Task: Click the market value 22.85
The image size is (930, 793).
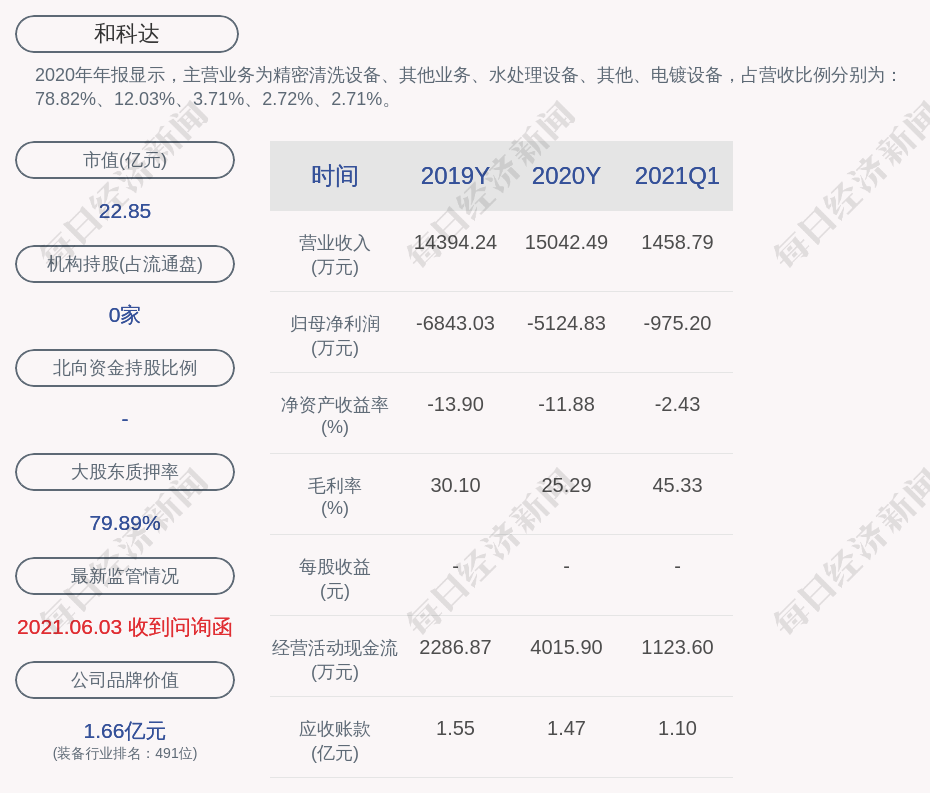Action: [125, 211]
